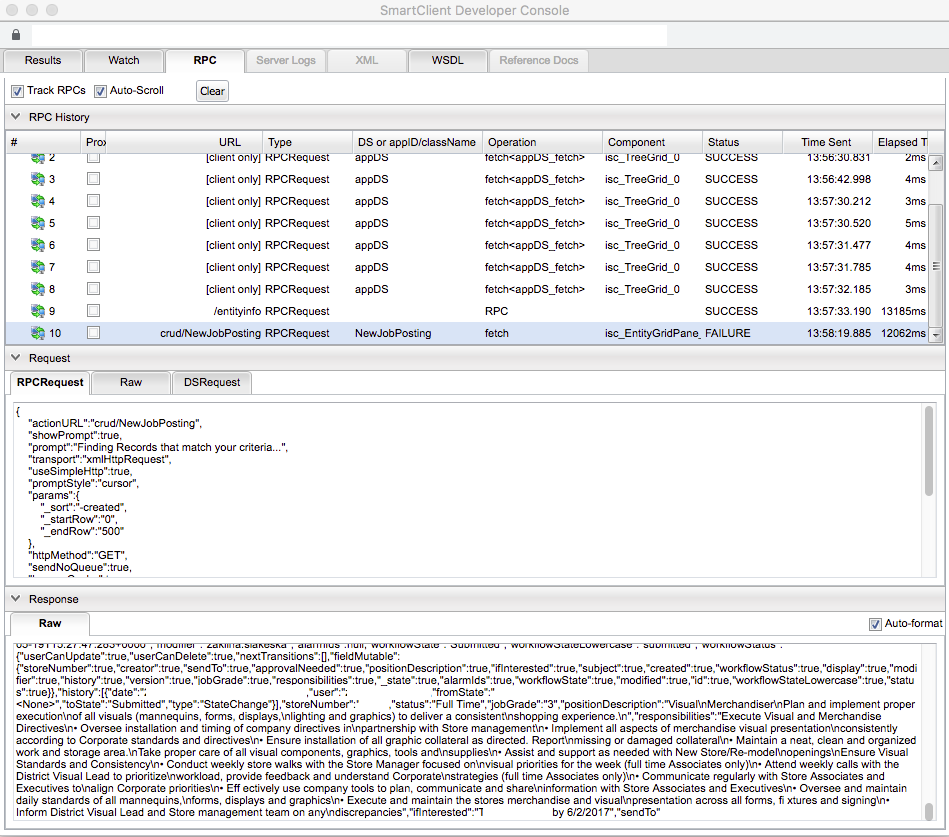Viewport: 949px width, 837px height.
Task: Click the RPC History scrollbar thumb
Action: [936, 266]
